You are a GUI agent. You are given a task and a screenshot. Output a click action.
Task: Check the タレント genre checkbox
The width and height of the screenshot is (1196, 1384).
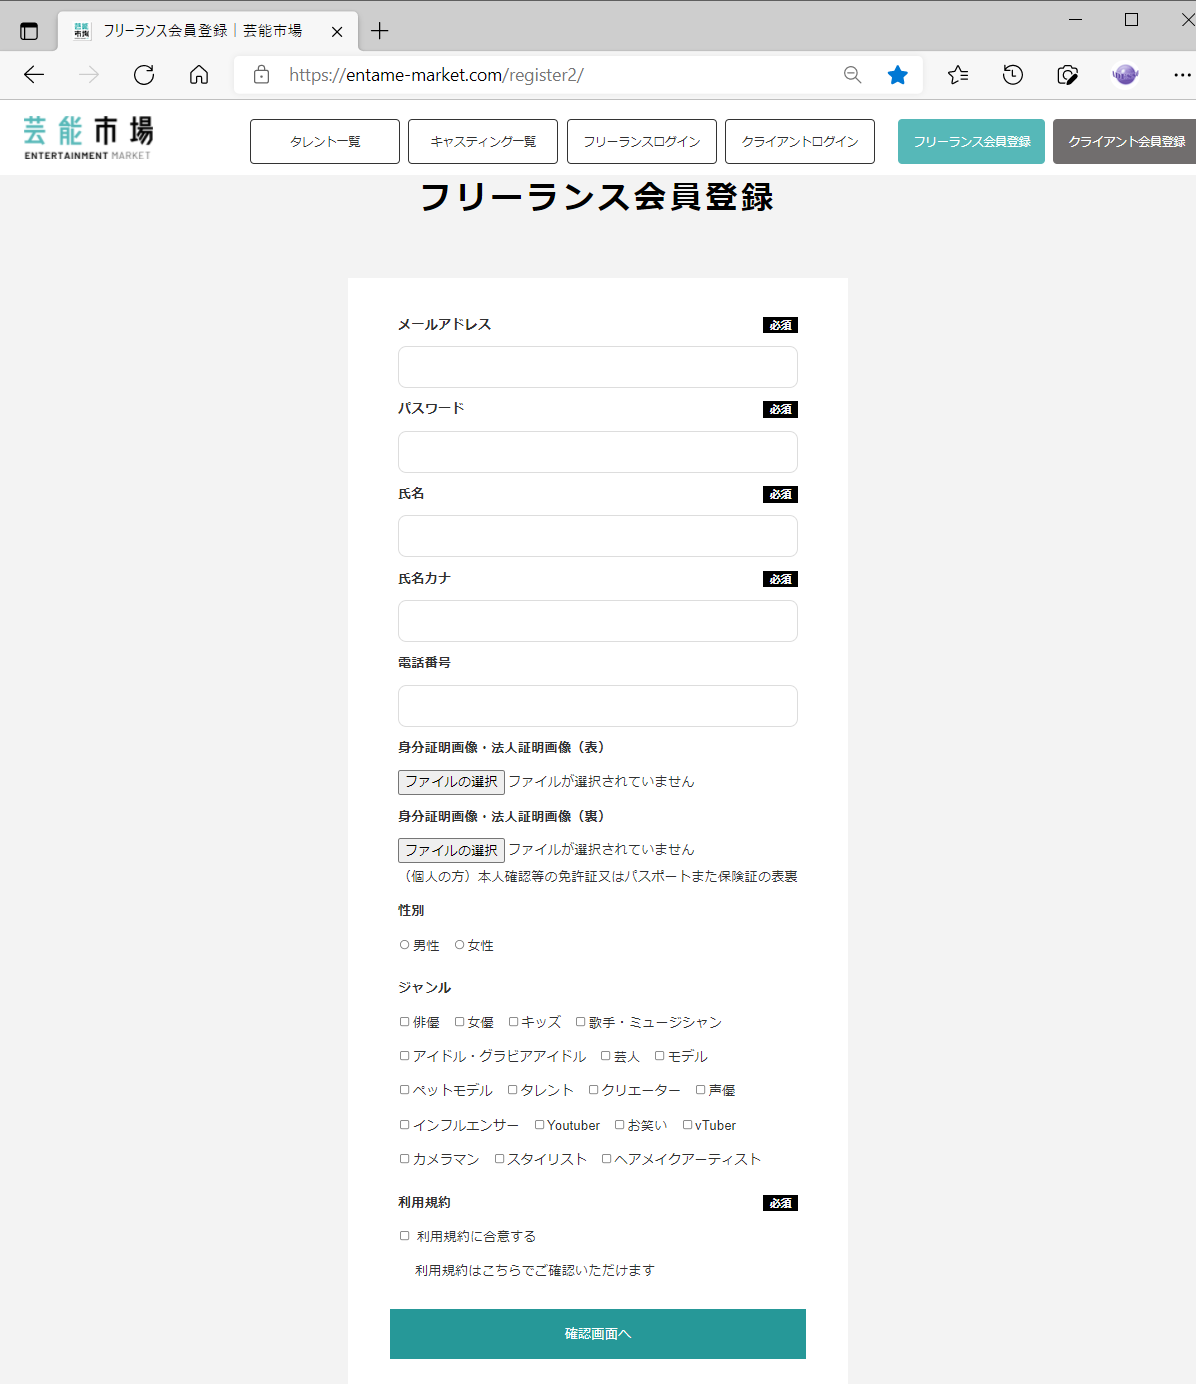(513, 1089)
